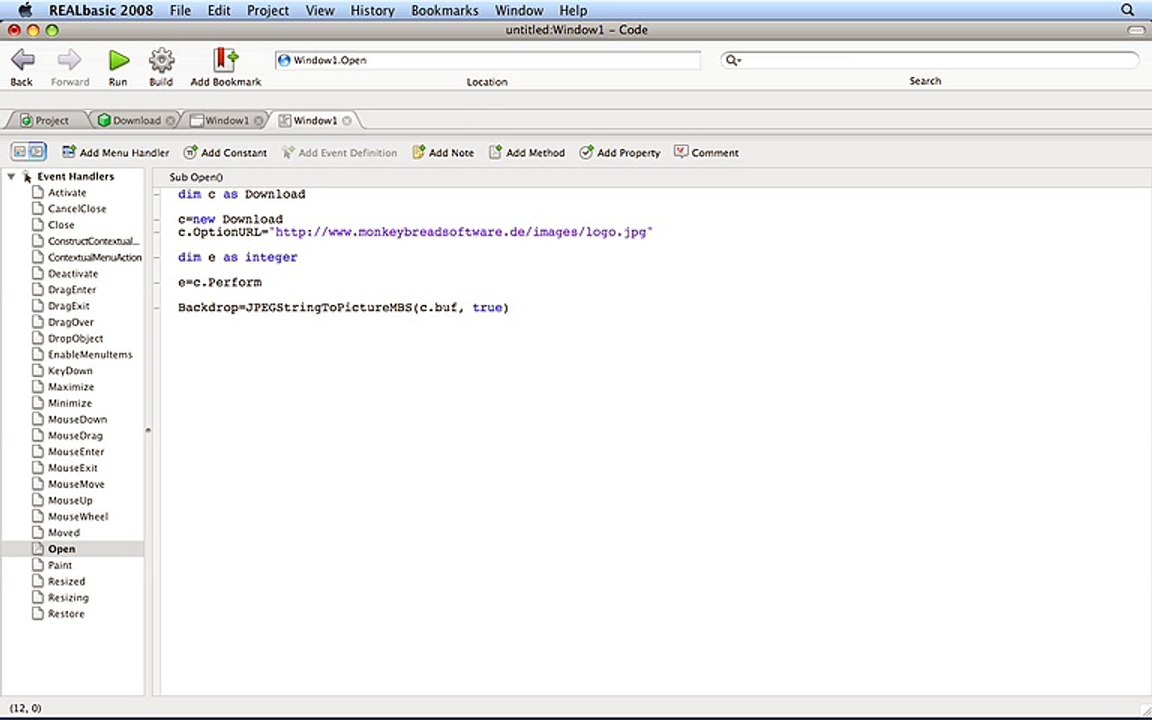Open the Bookmarks menu
The image size is (1152, 720).
click(x=444, y=10)
